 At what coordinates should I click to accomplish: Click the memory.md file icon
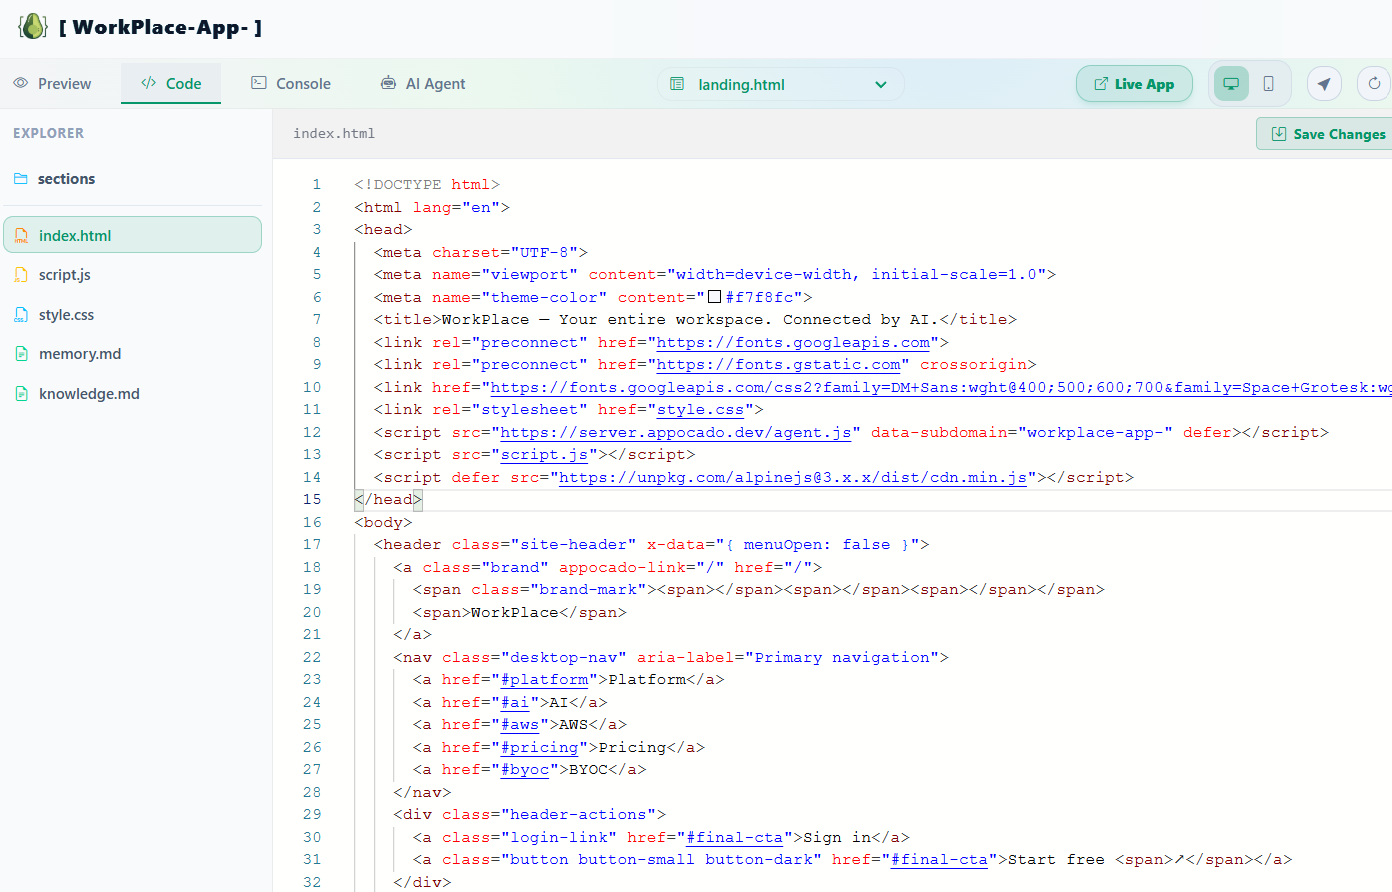pyautogui.click(x=21, y=354)
